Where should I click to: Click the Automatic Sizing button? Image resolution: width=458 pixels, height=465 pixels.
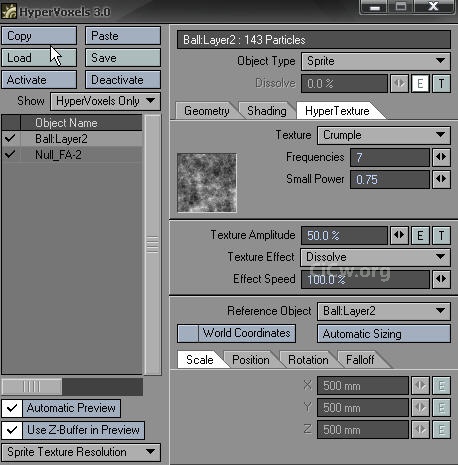384,334
